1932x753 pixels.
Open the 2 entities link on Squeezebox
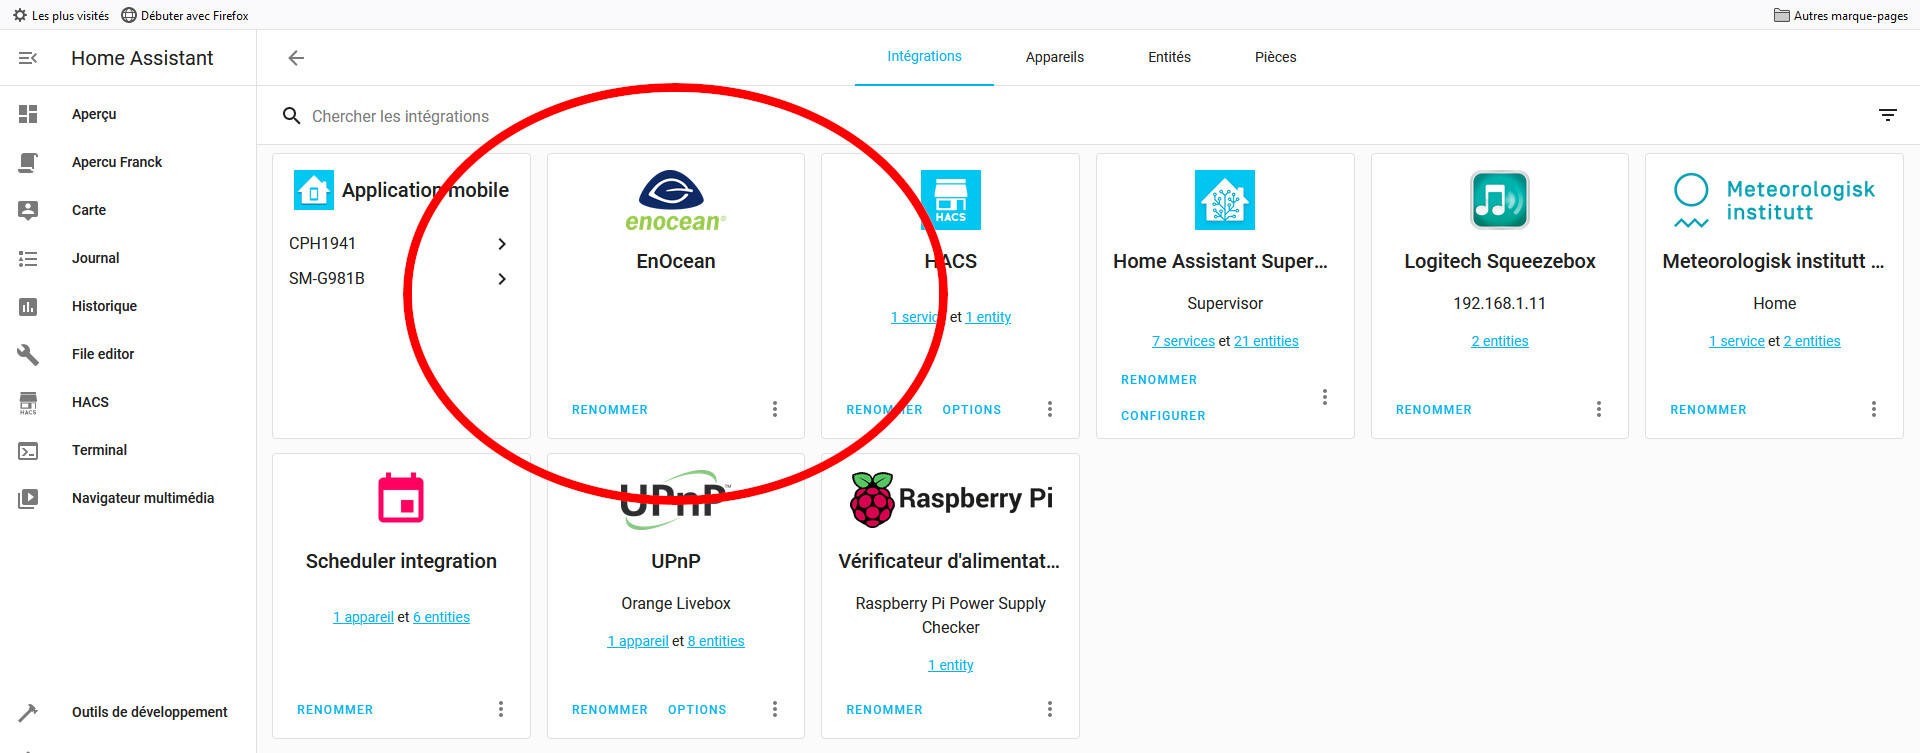click(1499, 341)
